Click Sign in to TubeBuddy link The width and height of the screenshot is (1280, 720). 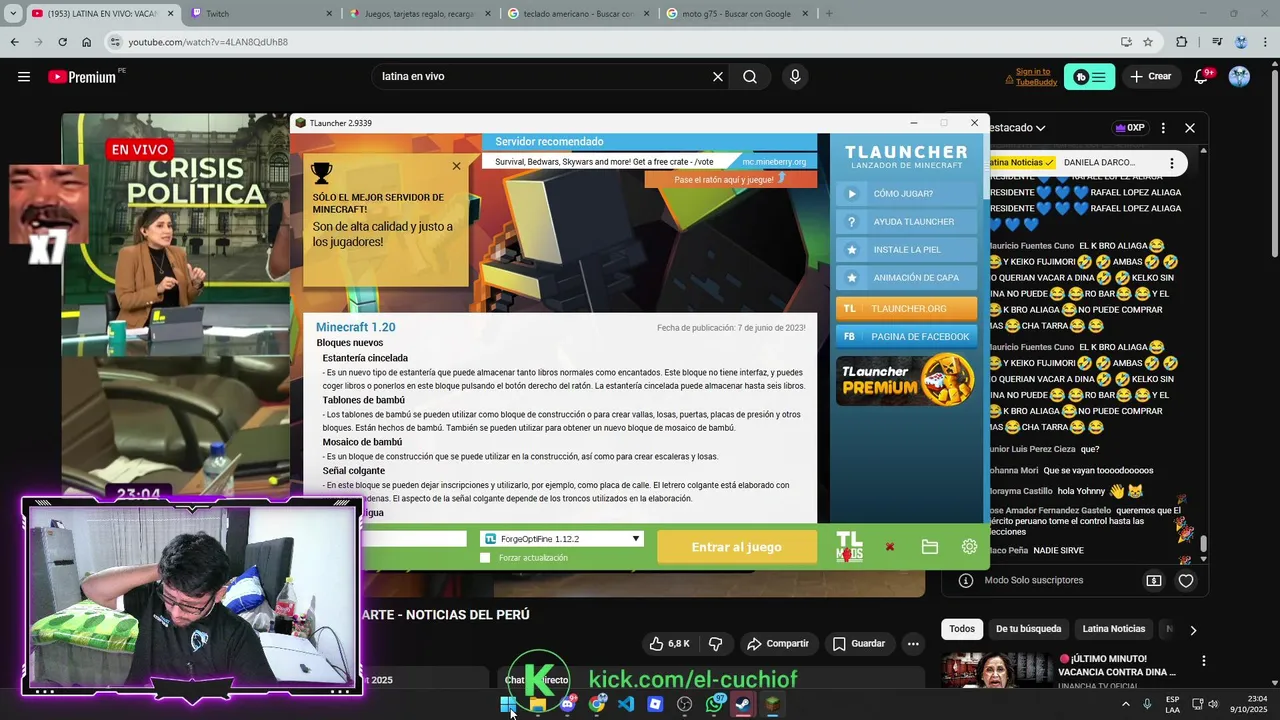coord(1034,77)
